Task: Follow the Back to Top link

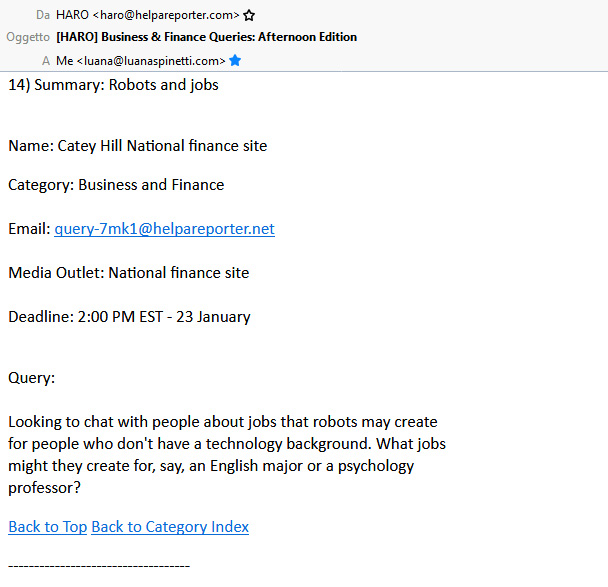Action: pos(47,527)
